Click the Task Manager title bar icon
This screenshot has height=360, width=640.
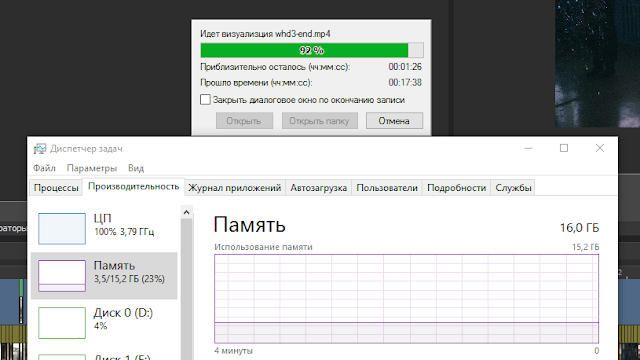(x=40, y=149)
